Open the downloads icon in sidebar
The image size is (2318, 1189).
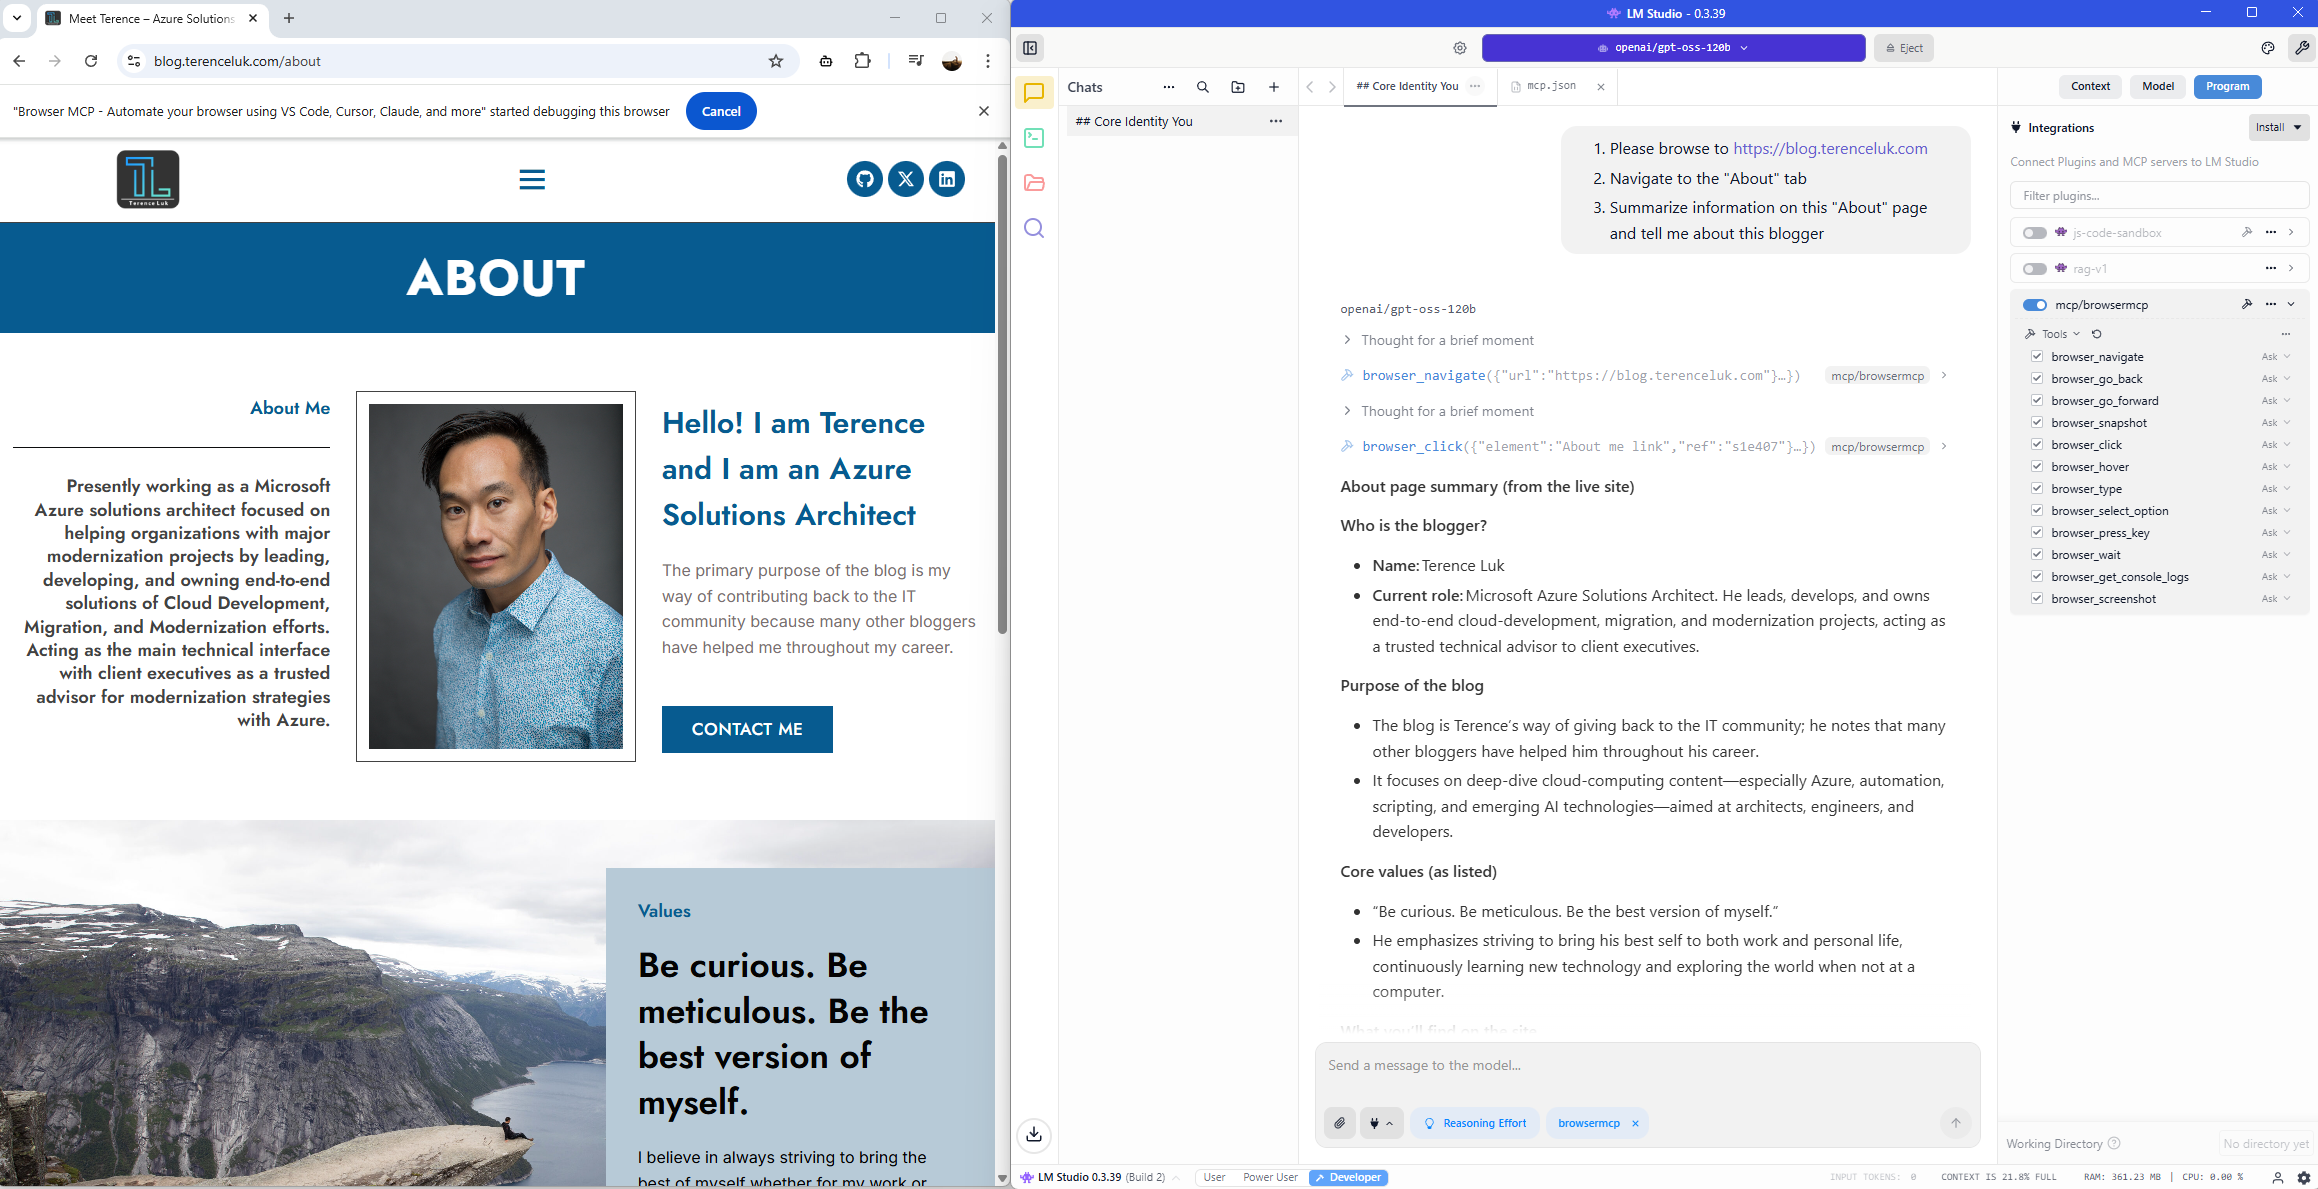(1034, 1134)
